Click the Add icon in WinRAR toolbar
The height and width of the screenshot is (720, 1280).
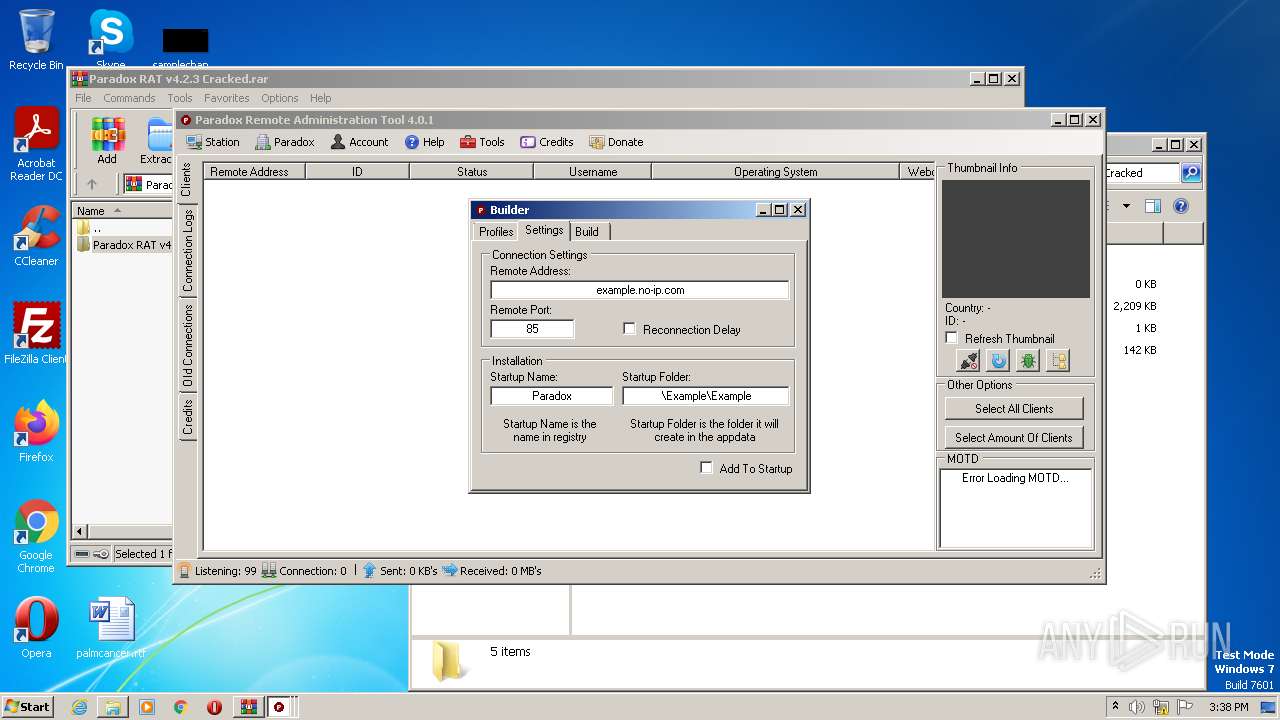(107, 141)
